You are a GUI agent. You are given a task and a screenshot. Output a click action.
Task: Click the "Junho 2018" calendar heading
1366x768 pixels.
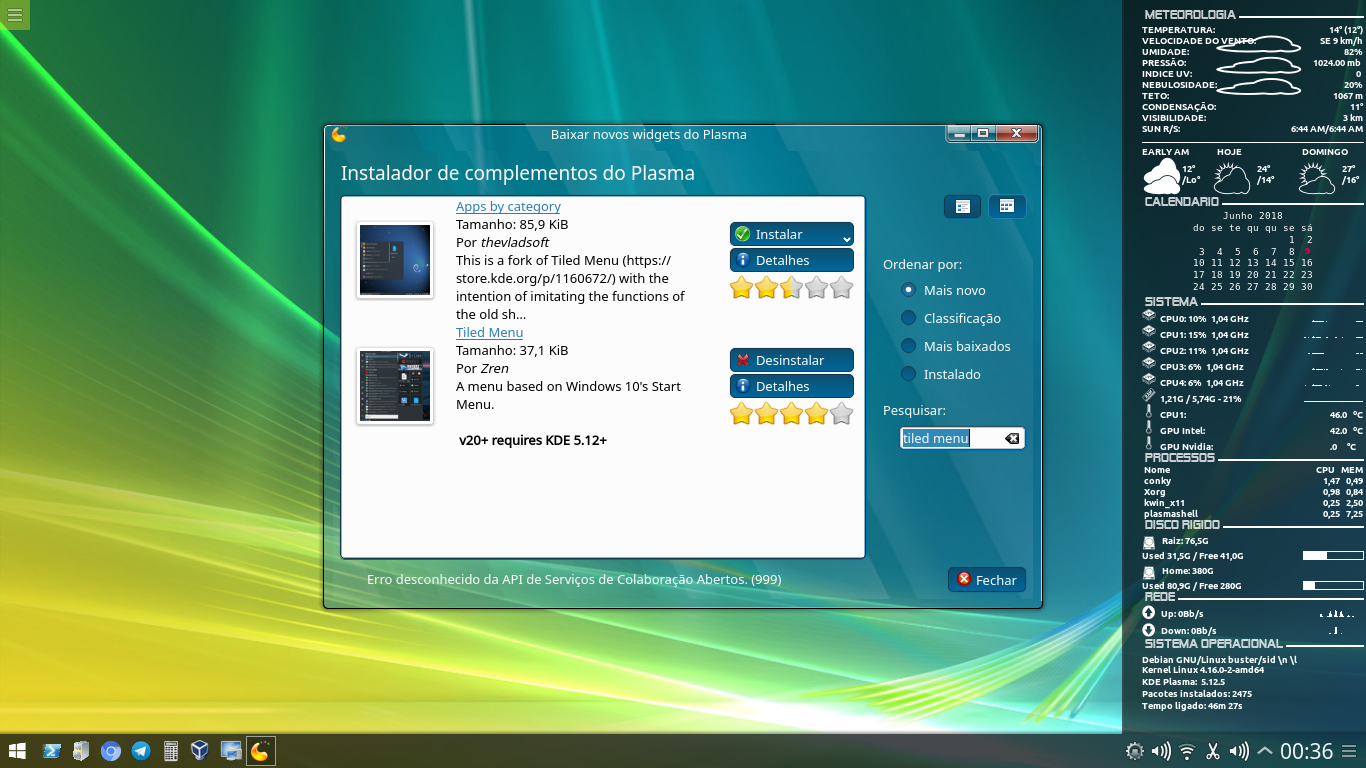pyautogui.click(x=1252, y=215)
